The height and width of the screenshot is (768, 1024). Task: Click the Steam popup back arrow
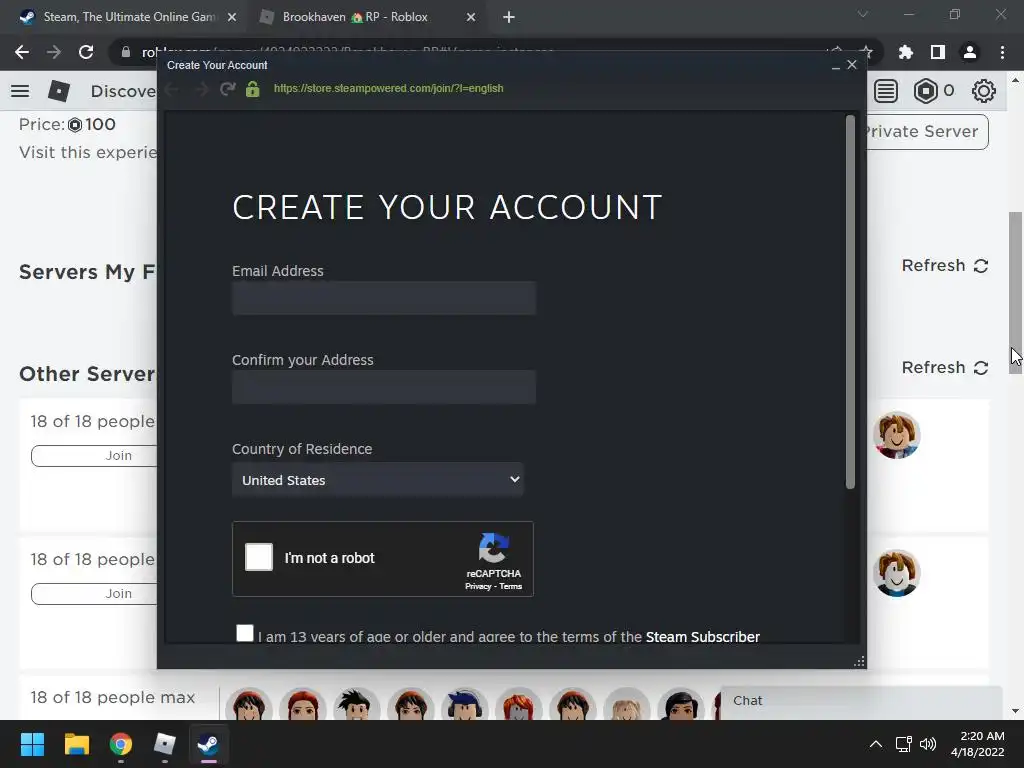click(x=172, y=89)
